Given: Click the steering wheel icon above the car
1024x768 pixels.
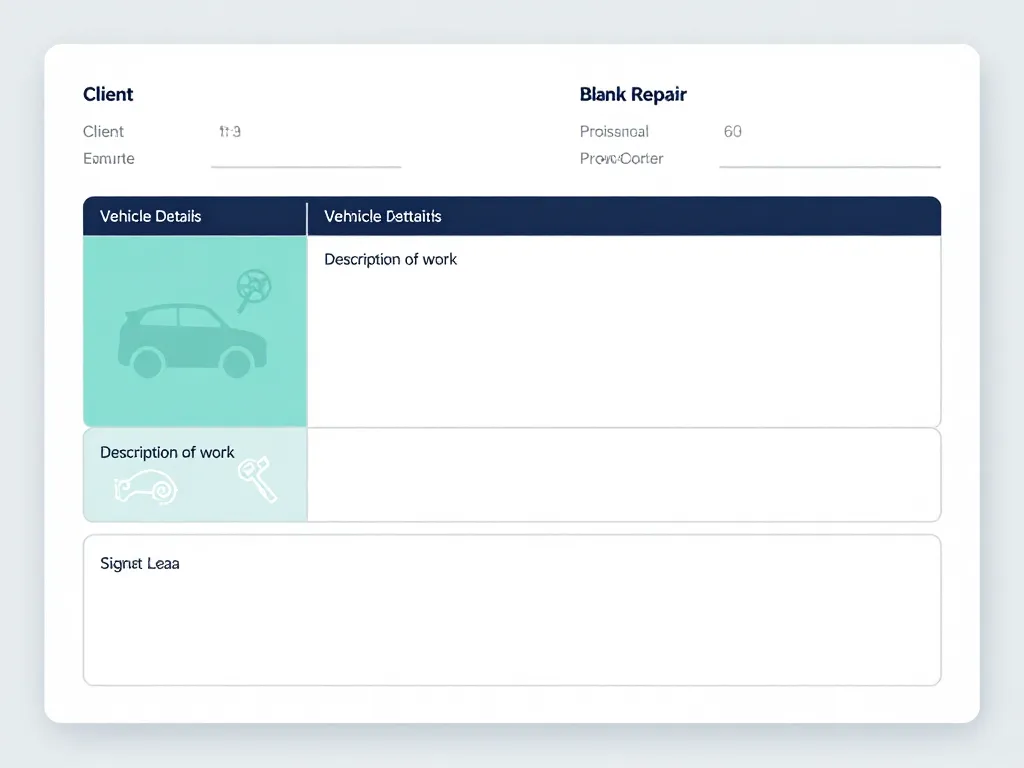Looking at the screenshot, I should pos(253,286).
